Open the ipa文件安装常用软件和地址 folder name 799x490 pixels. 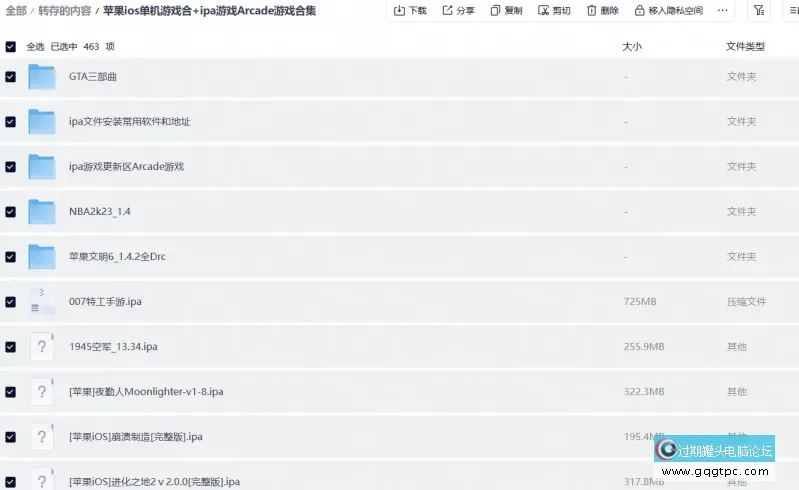(x=129, y=121)
